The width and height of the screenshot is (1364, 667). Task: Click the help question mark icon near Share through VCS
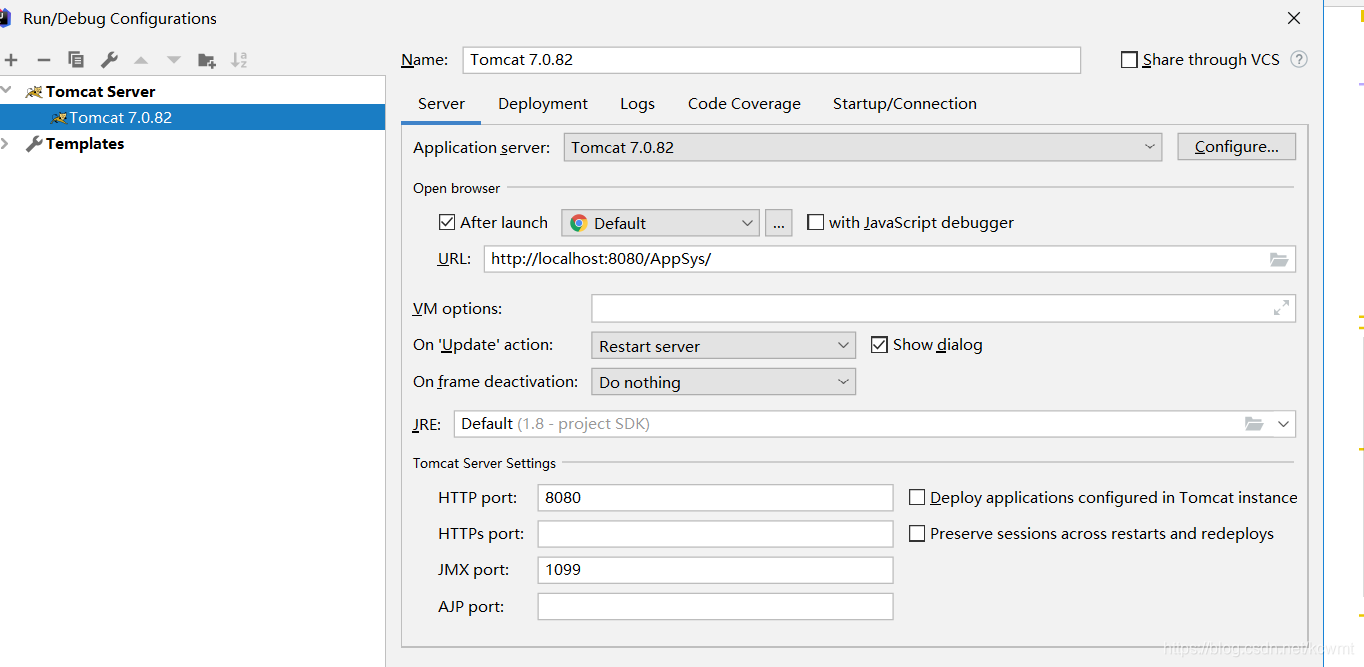[x=1299, y=59]
